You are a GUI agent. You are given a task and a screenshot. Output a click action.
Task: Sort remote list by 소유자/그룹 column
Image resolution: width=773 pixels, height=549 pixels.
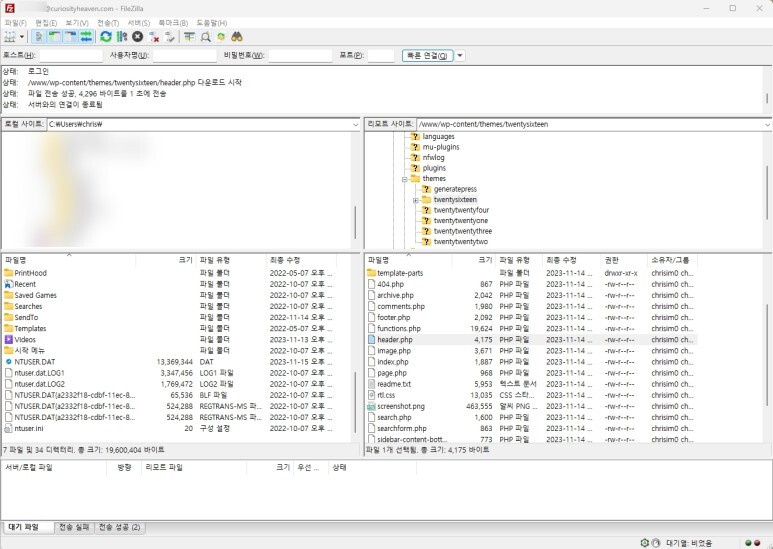671,260
